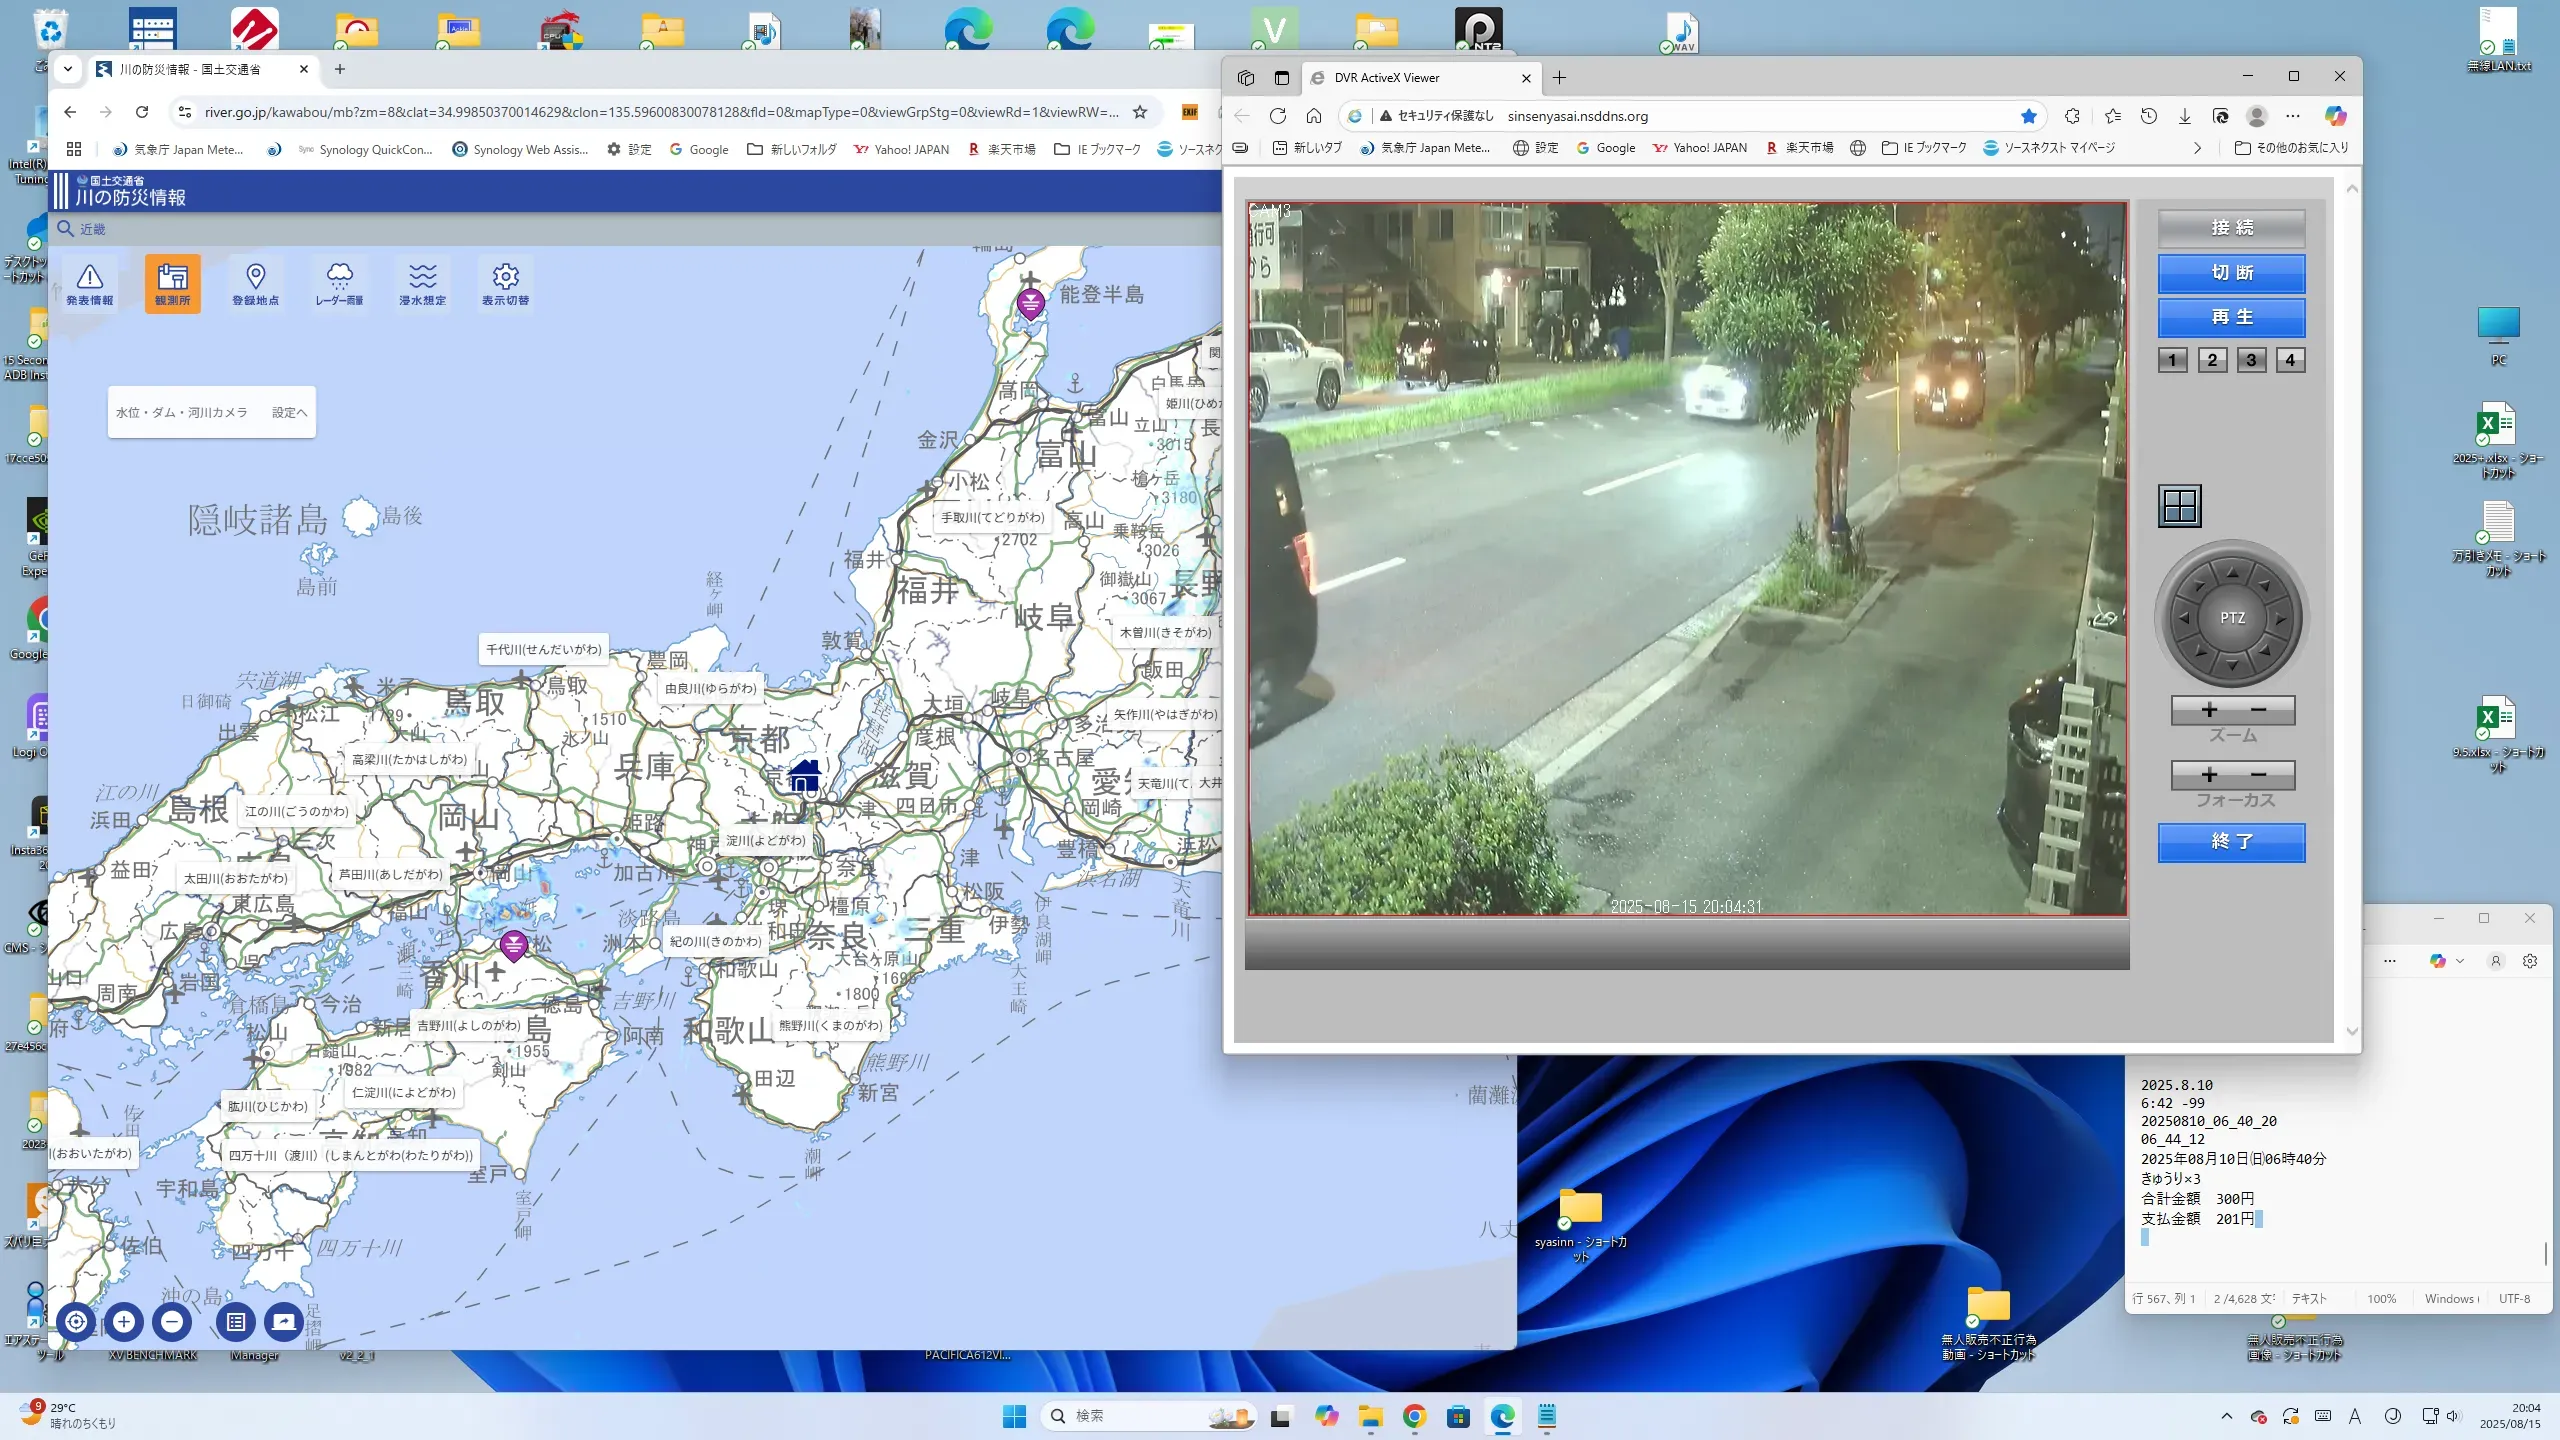Click the 近畿 map search field
The width and height of the screenshot is (2560, 1440).
coord(93,229)
